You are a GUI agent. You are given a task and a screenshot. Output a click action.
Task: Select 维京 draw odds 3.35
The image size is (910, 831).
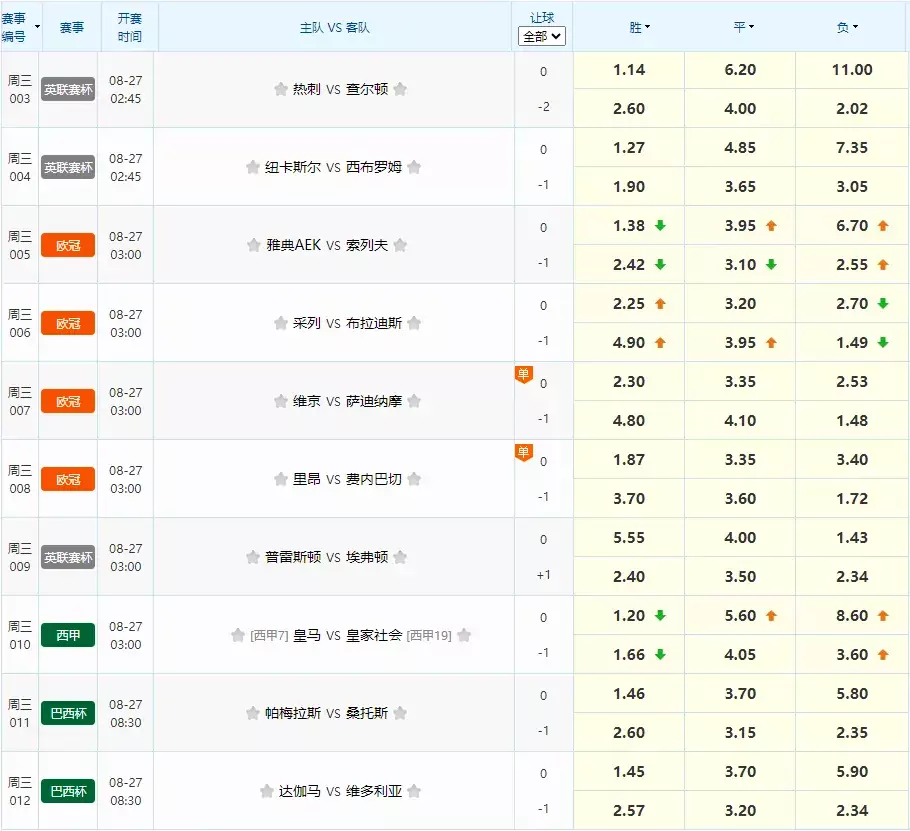(x=740, y=382)
